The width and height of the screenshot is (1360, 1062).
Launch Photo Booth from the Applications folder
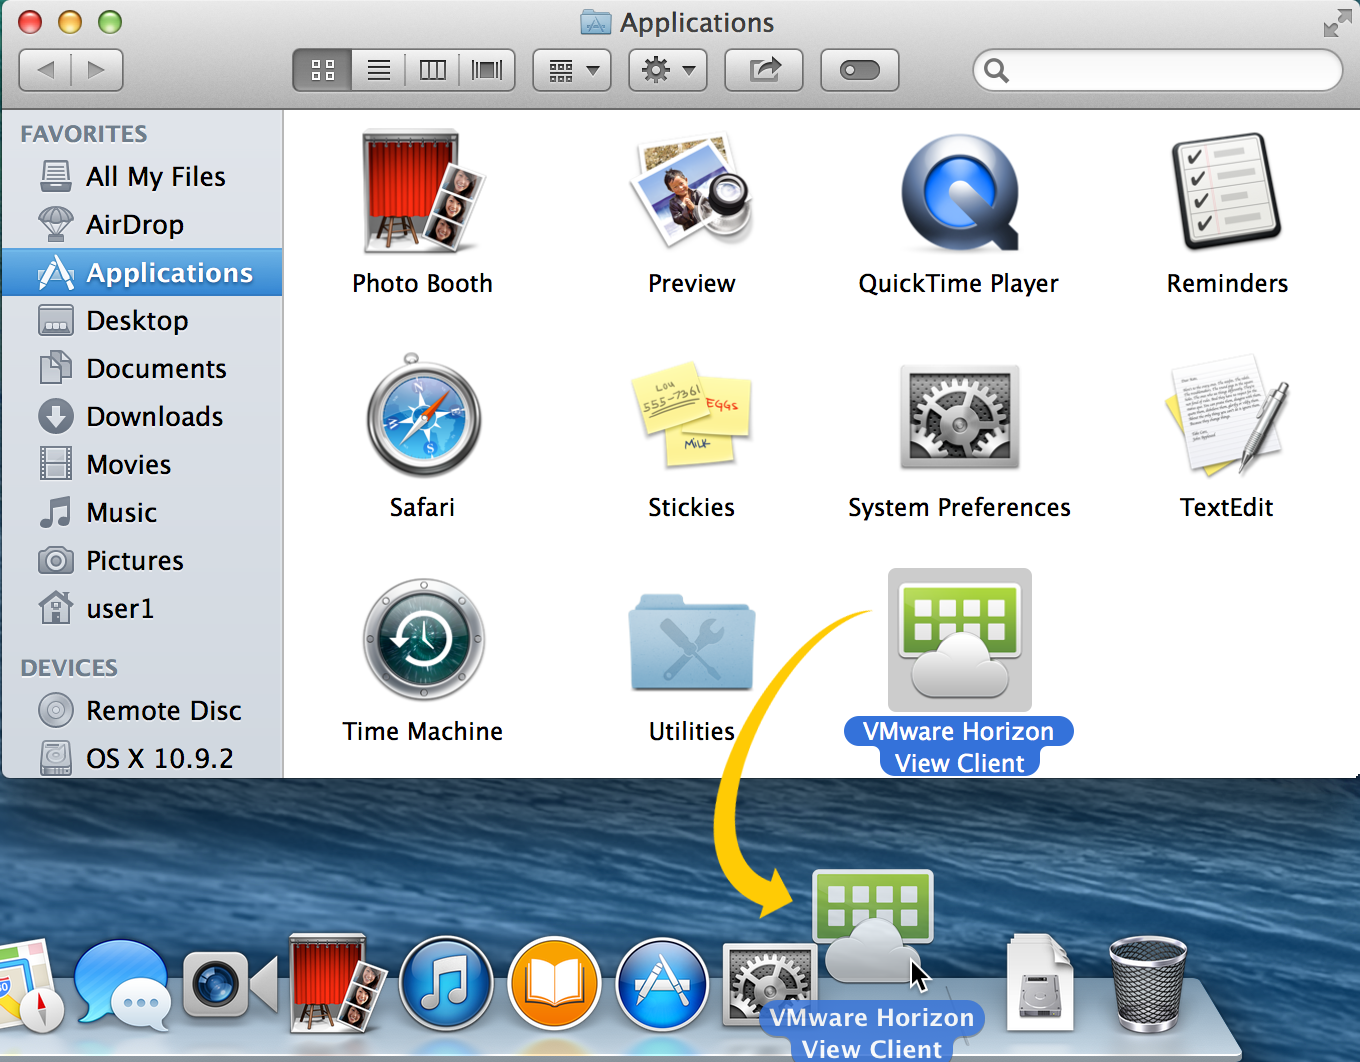pyautogui.click(x=422, y=192)
